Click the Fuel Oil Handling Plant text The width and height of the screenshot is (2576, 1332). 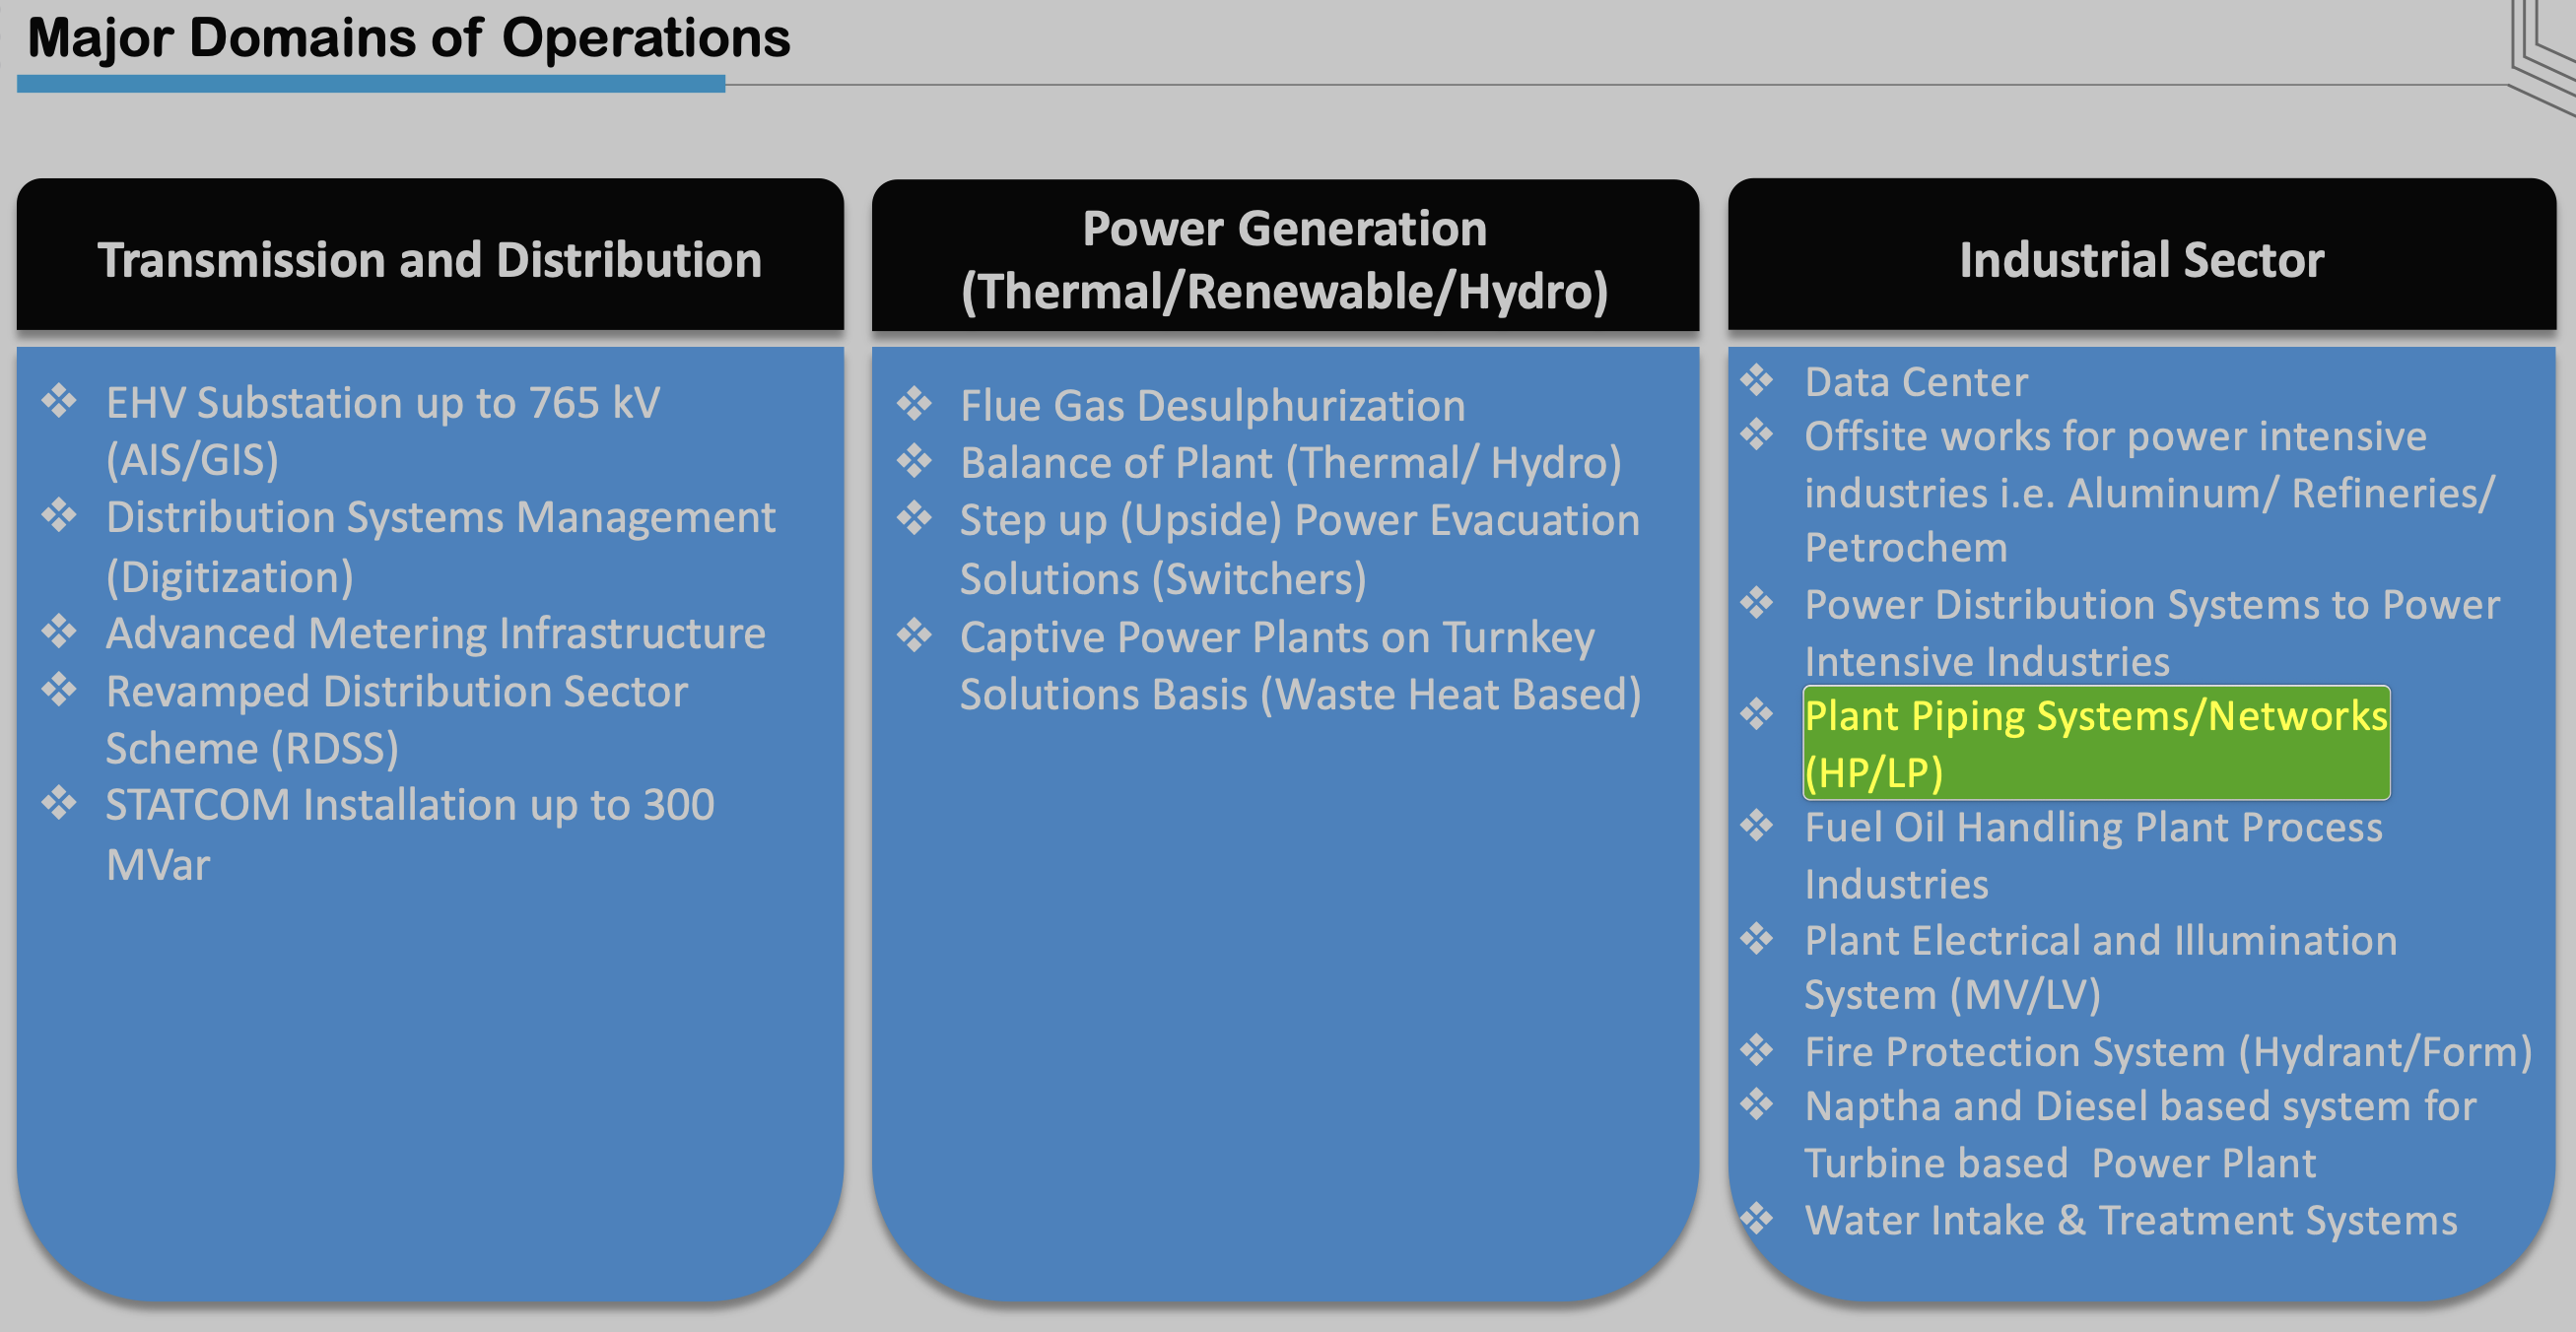pos(2092,855)
